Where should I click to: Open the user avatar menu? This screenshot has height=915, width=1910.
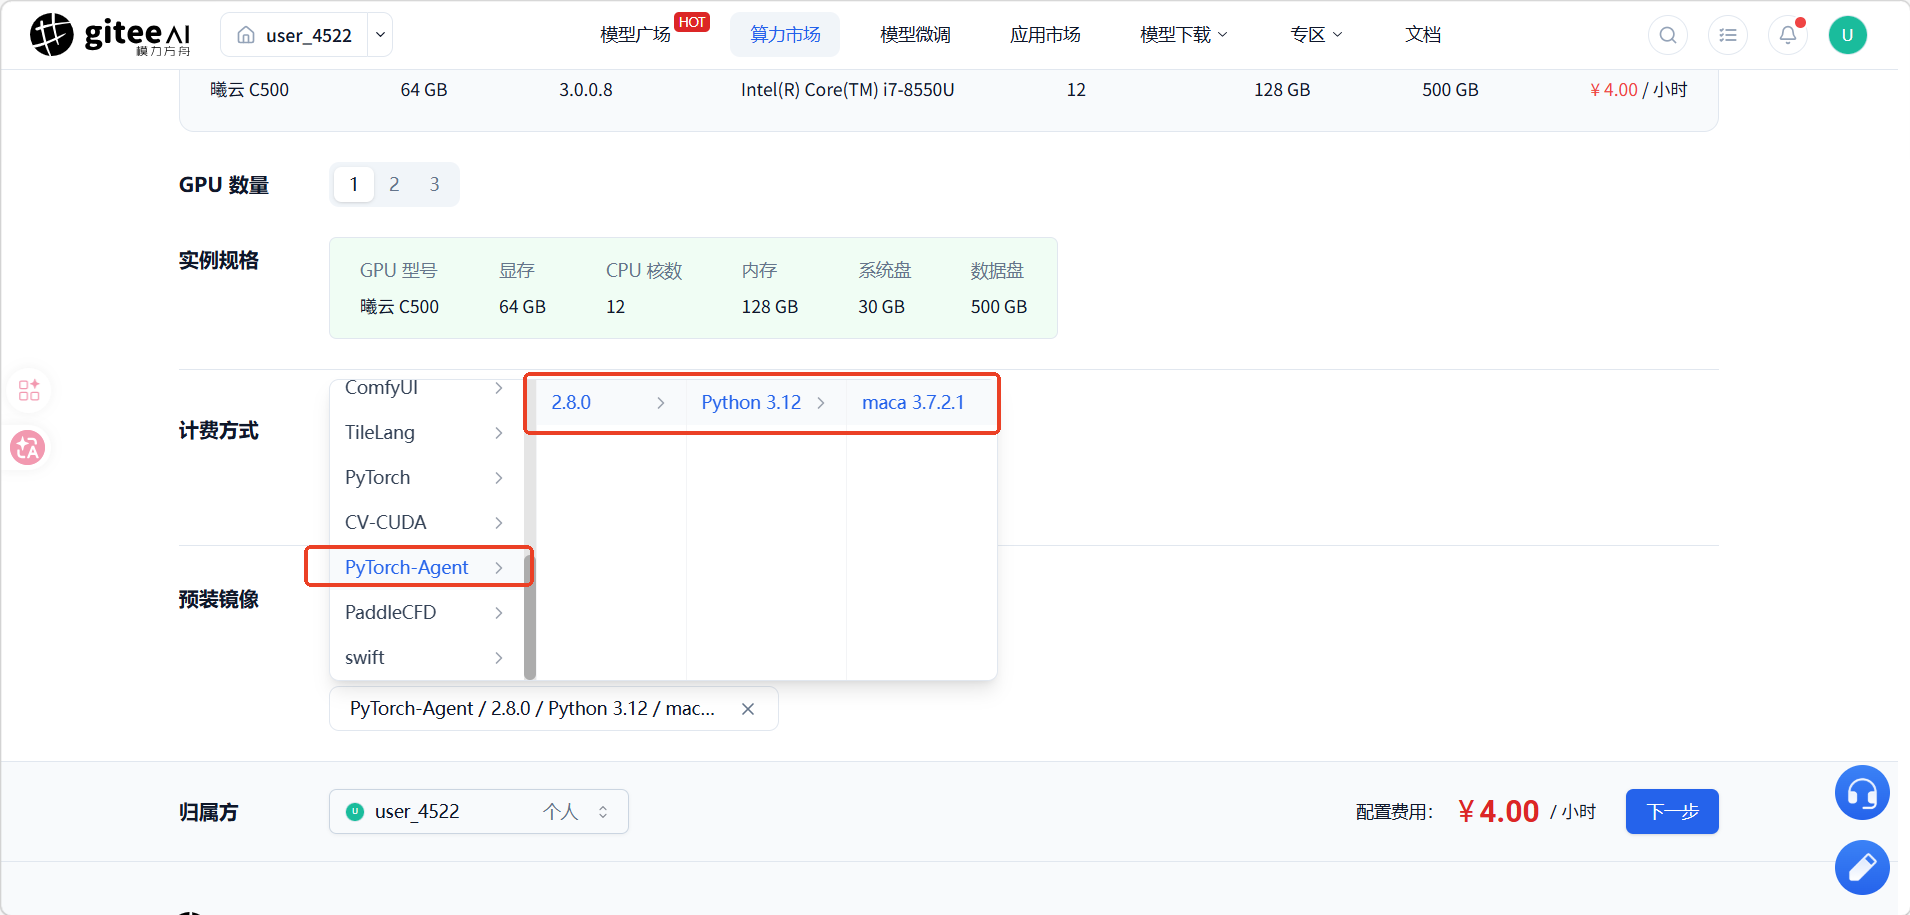(1848, 35)
